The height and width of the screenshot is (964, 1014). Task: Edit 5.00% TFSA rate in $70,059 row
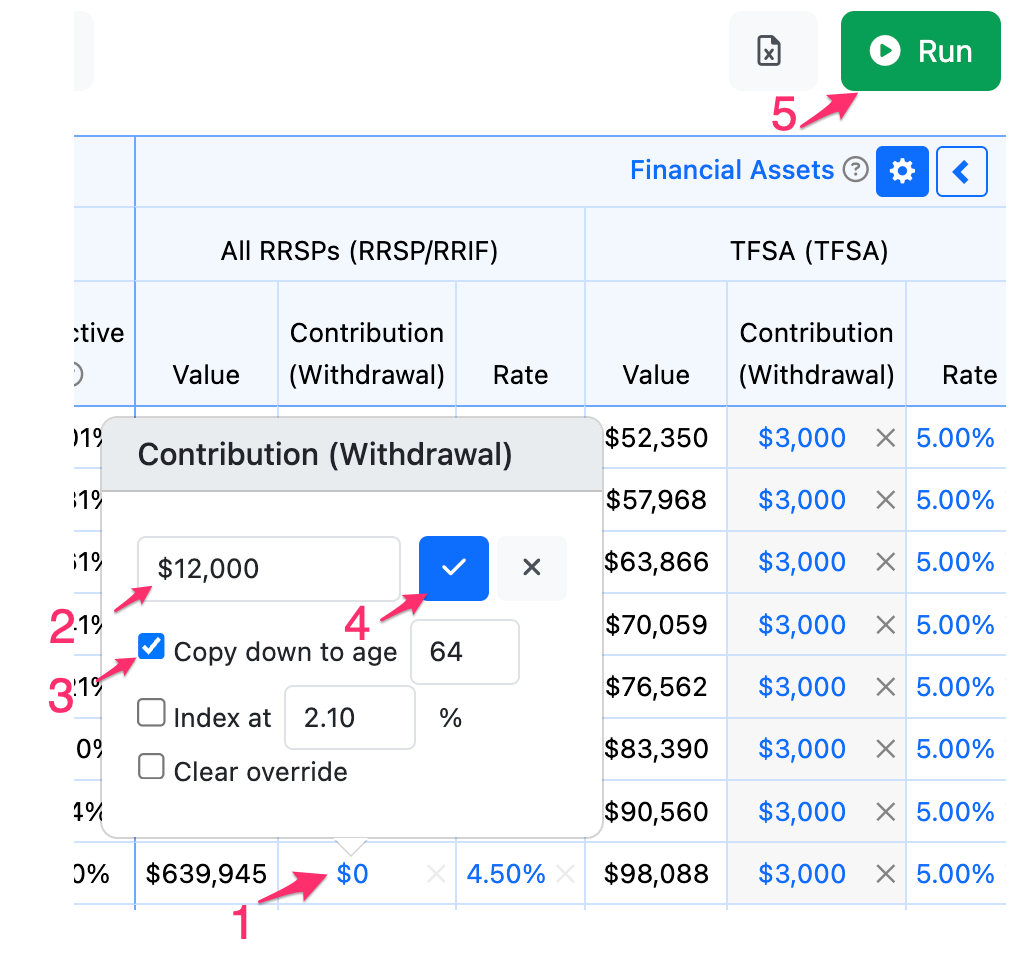pos(955,625)
